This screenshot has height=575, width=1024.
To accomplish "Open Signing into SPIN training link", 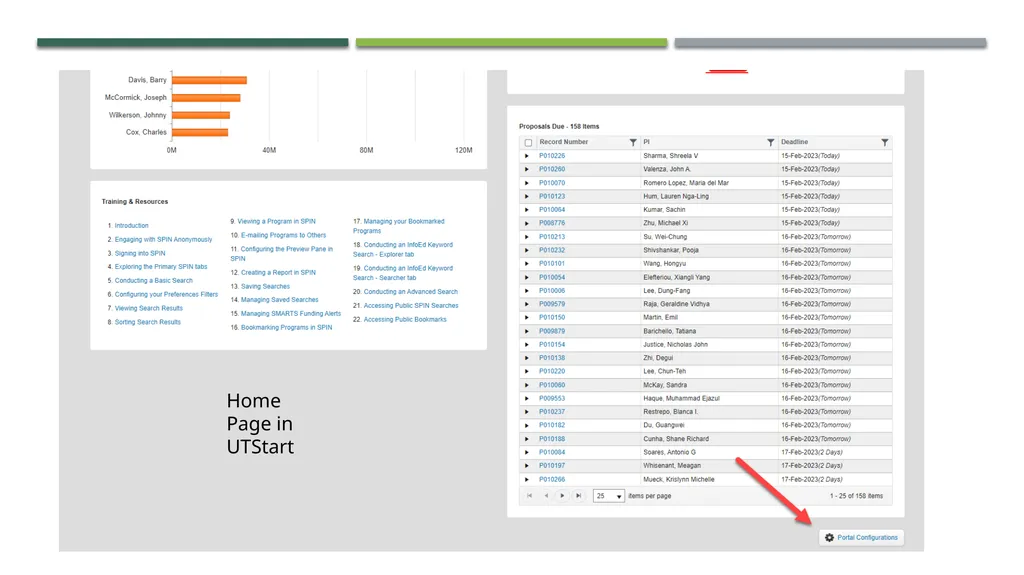I will pos(140,253).
